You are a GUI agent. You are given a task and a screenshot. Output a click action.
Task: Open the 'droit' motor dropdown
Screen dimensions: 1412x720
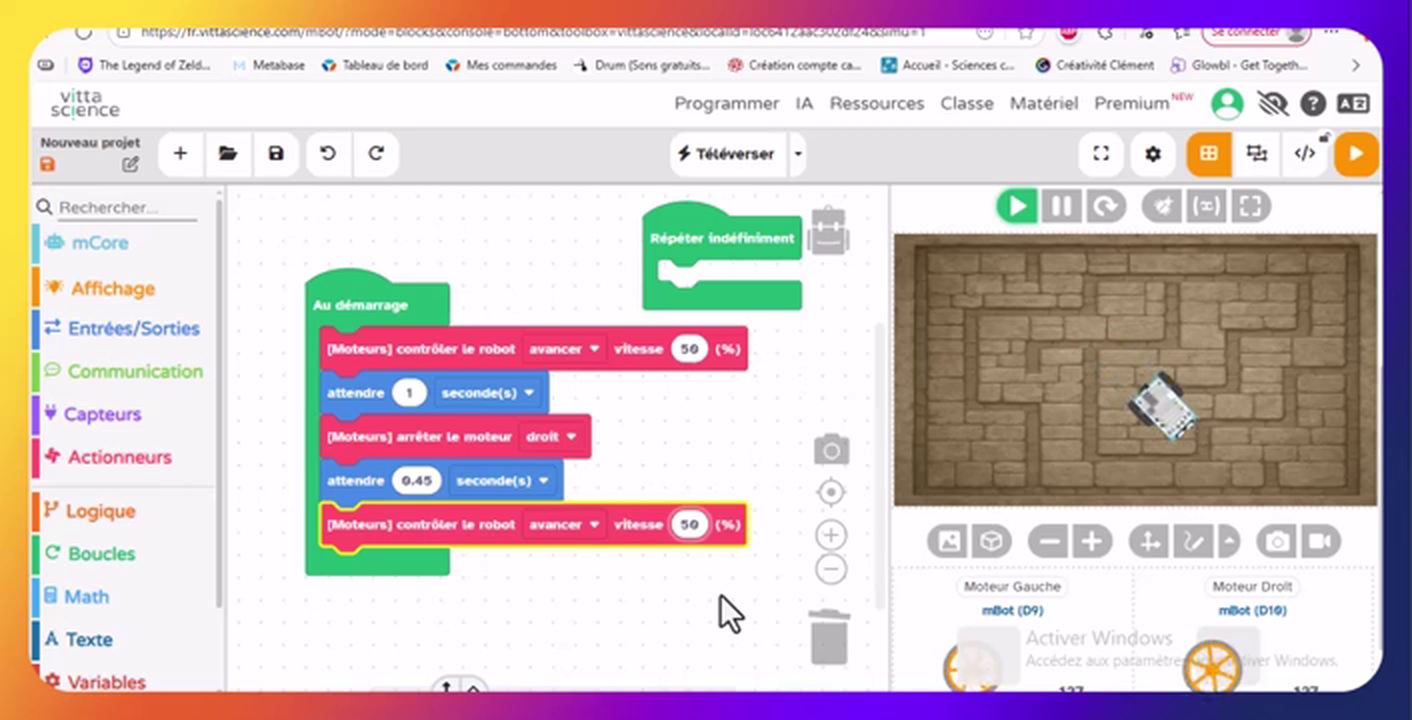pyautogui.click(x=551, y=437)
